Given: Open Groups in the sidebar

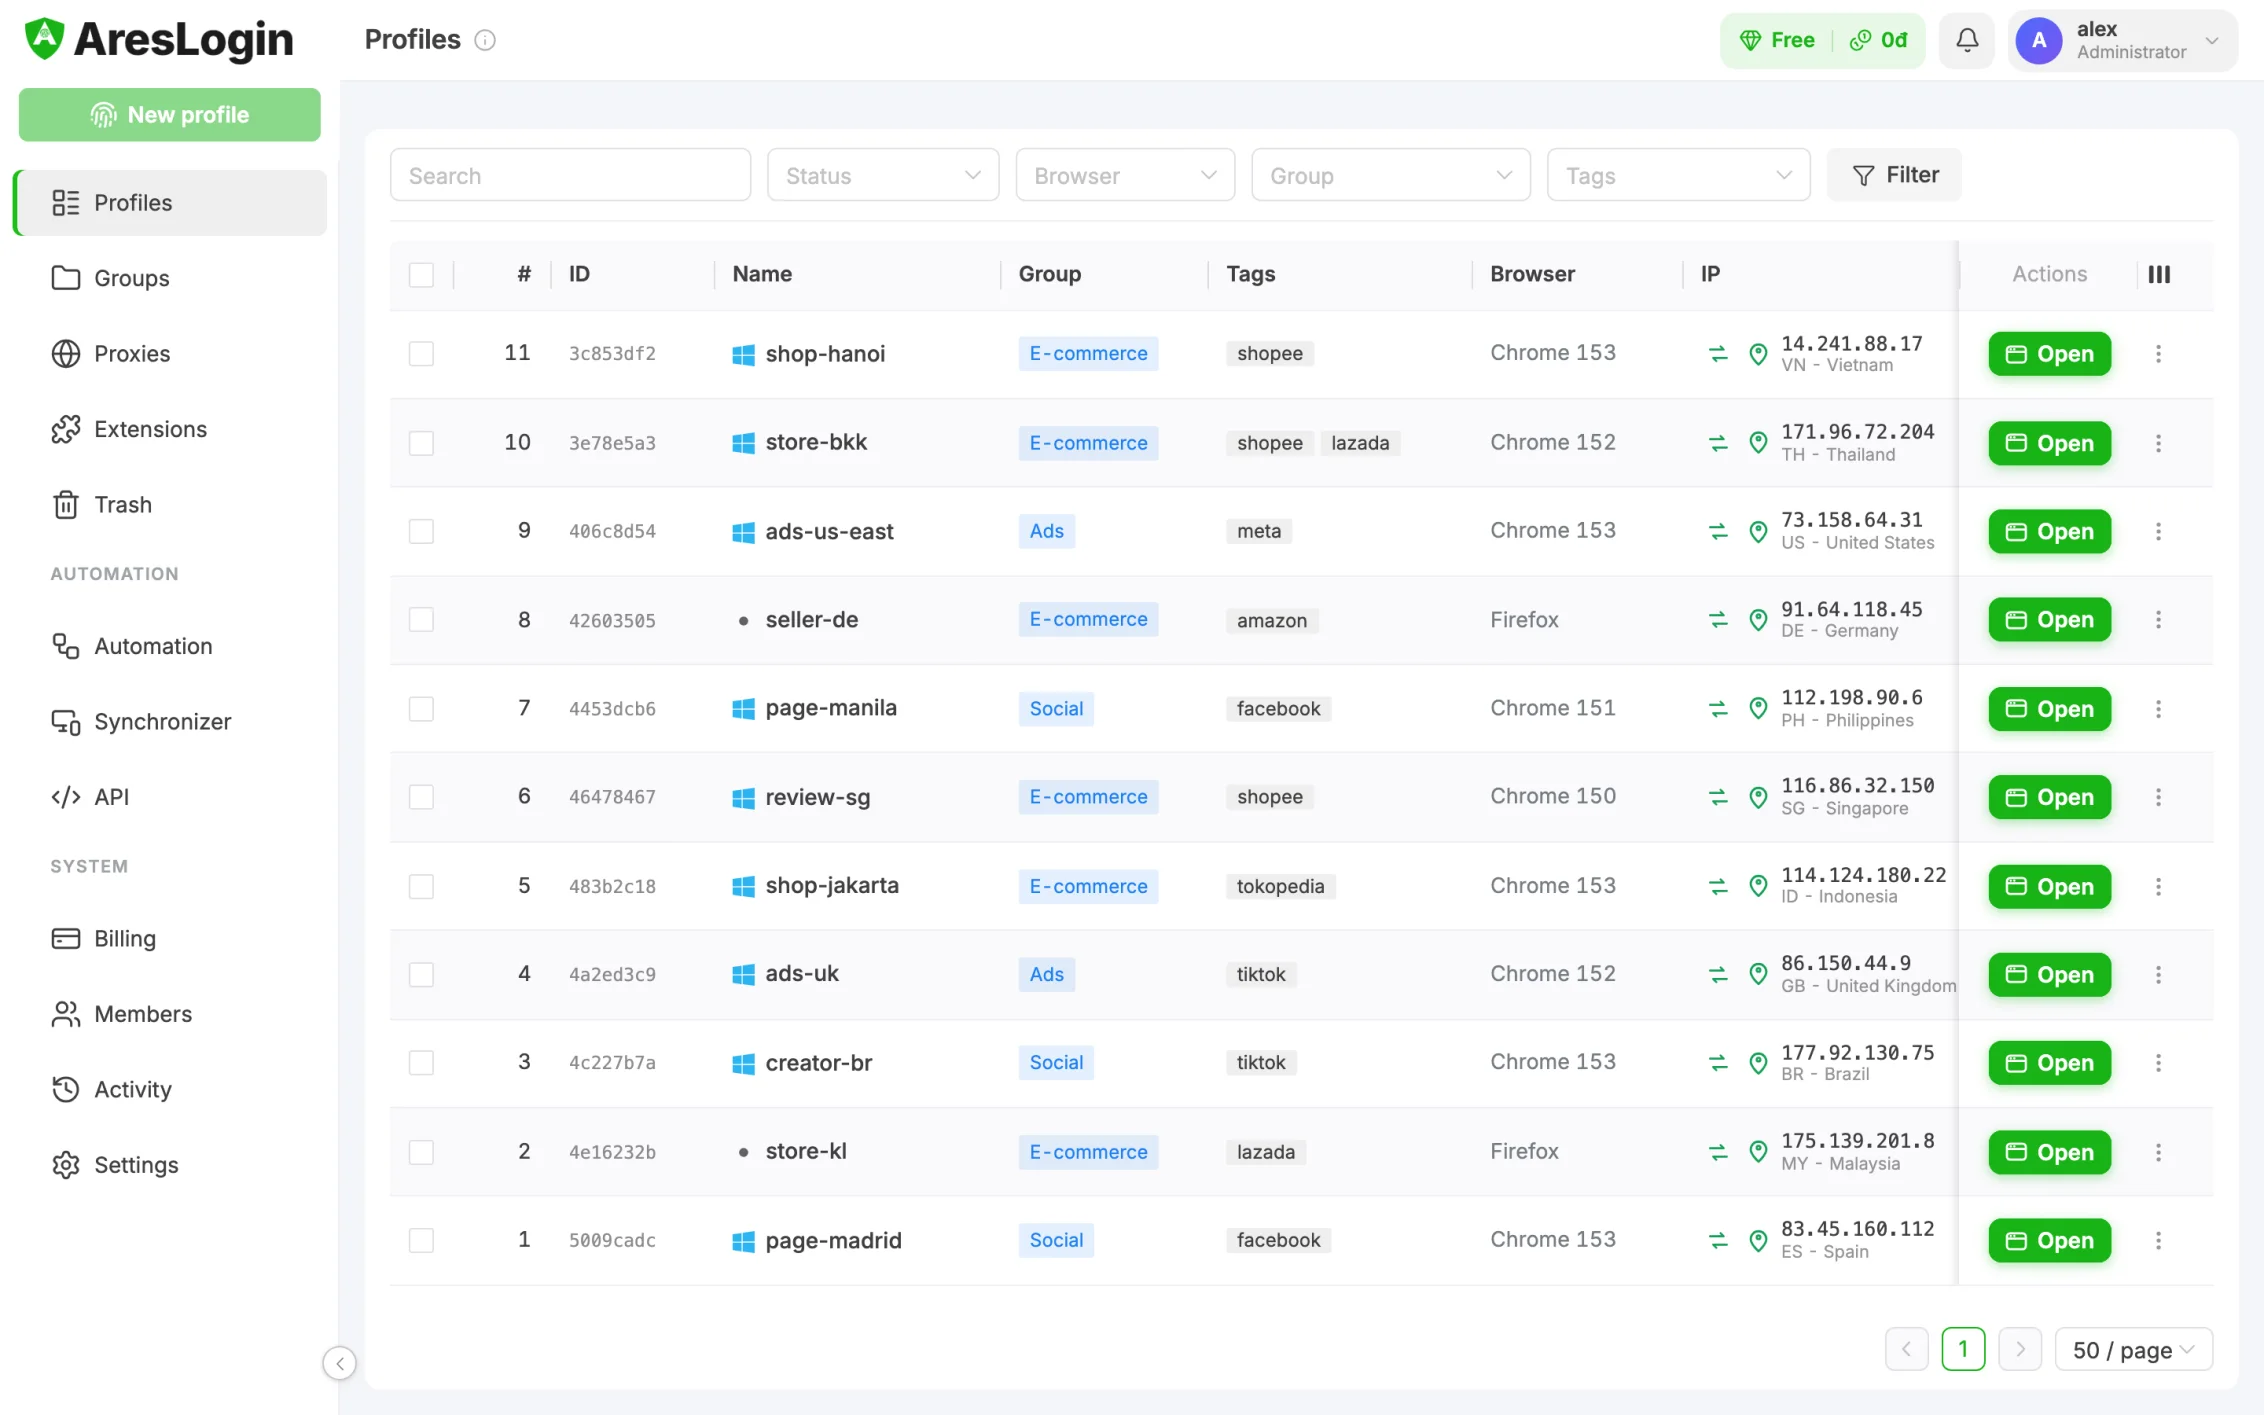Looking at the screenshot, I should [x=170, y=278].
